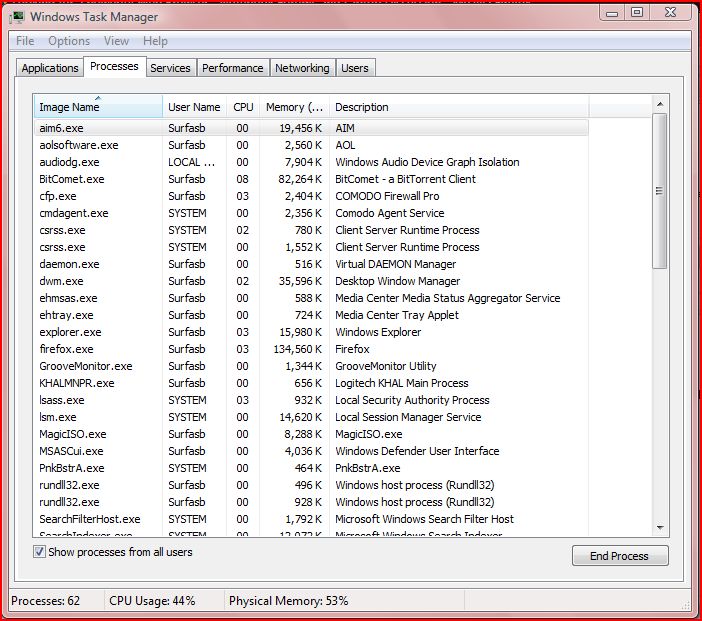Select rundll32.exe using 496 K memory

(311, 485)
